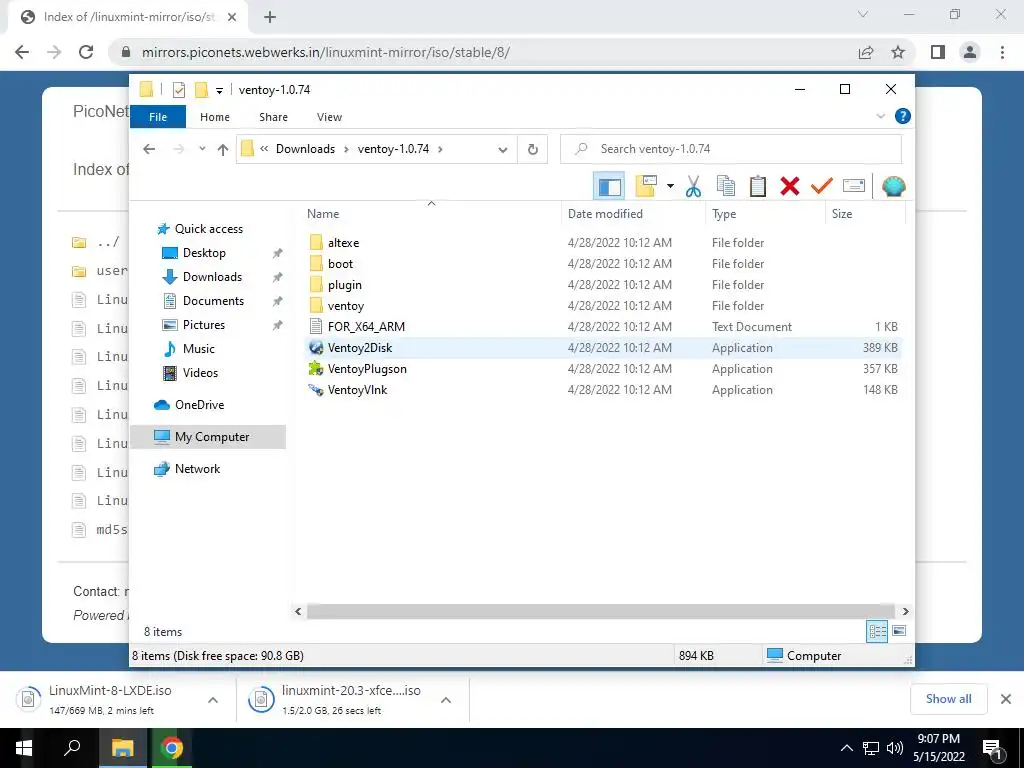The width and height of the screenshot is (1024, 768).
Task: Sort by the Name column header
Action: 431,214
